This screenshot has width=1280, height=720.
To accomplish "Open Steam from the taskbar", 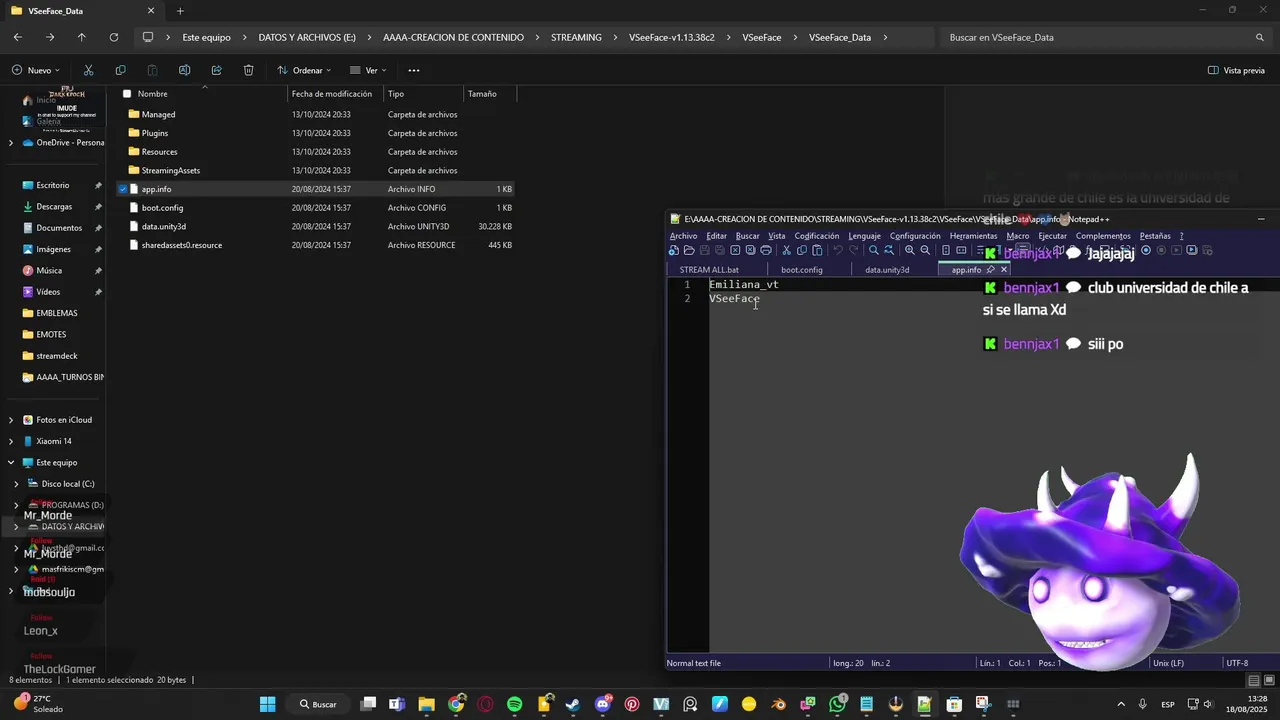I will [572, 704].
